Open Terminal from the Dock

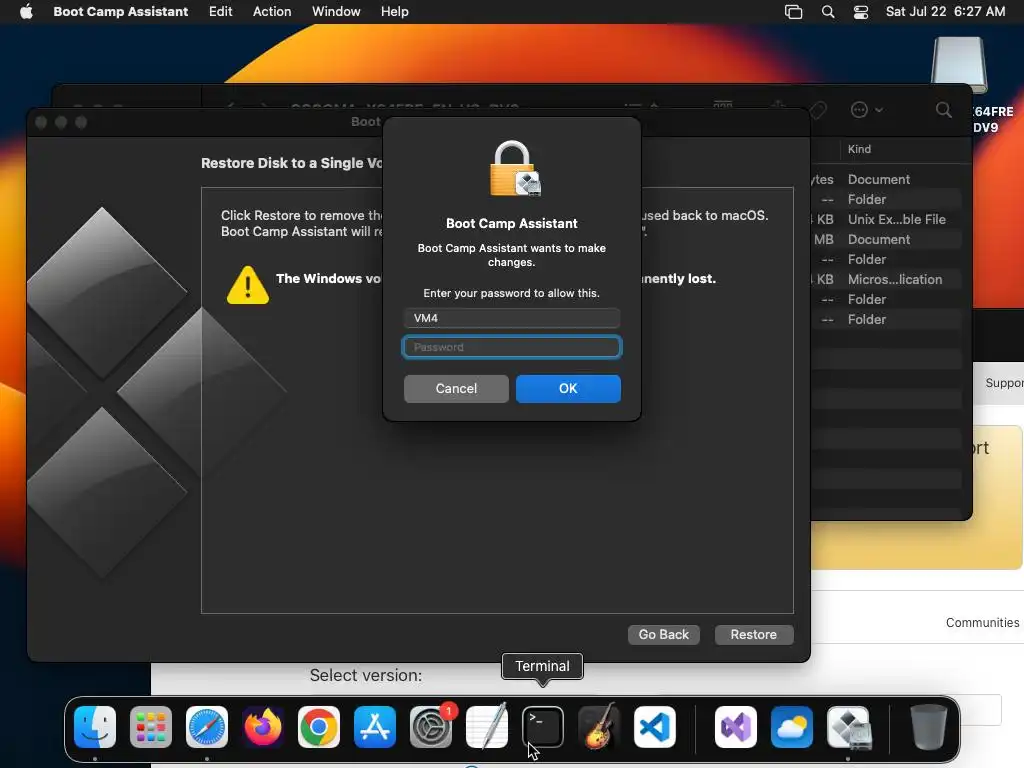(543, 727)
